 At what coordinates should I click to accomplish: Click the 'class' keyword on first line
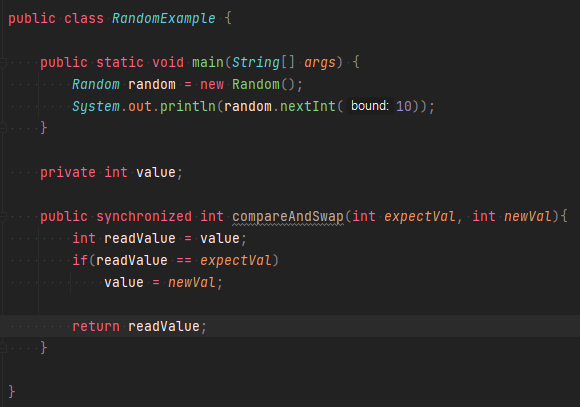point(84,18)
